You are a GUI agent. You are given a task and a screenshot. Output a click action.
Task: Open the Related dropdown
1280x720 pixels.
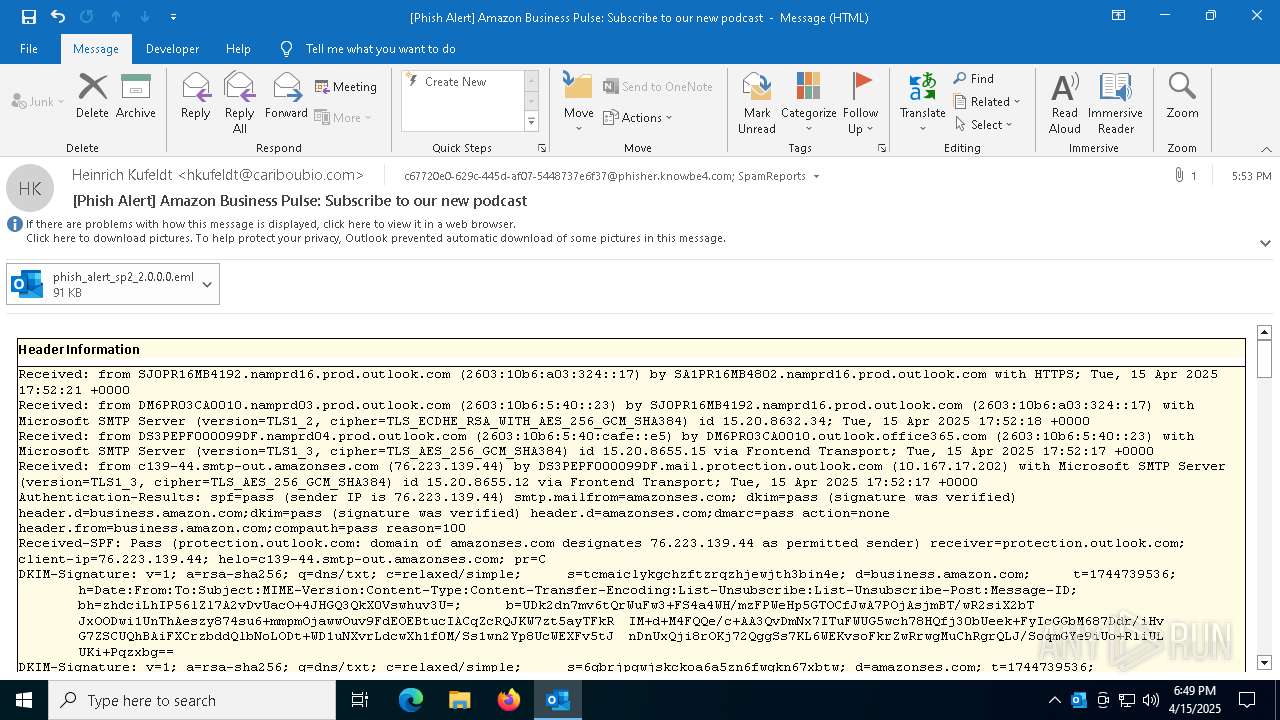[987, 102]
